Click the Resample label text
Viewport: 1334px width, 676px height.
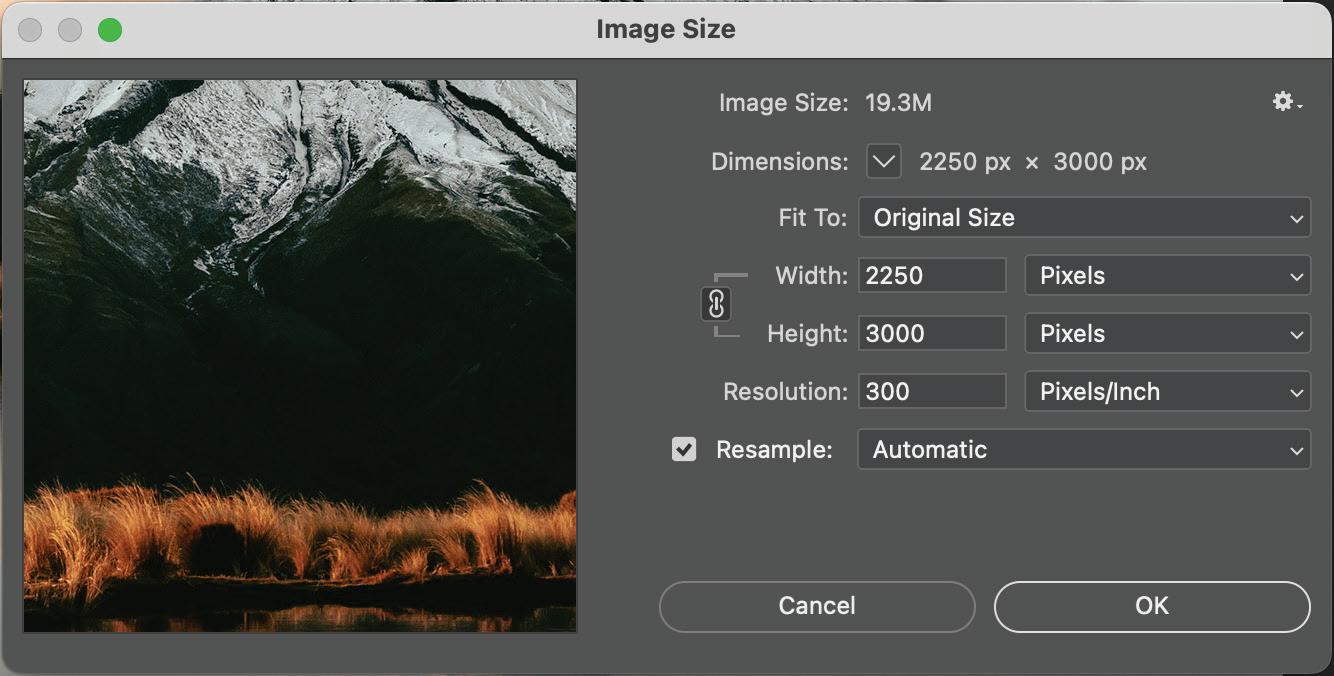coord(774,450)
